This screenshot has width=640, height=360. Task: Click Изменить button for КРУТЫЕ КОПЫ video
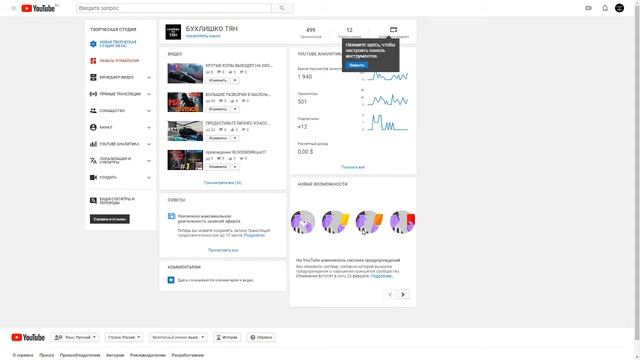pos(218,80)
